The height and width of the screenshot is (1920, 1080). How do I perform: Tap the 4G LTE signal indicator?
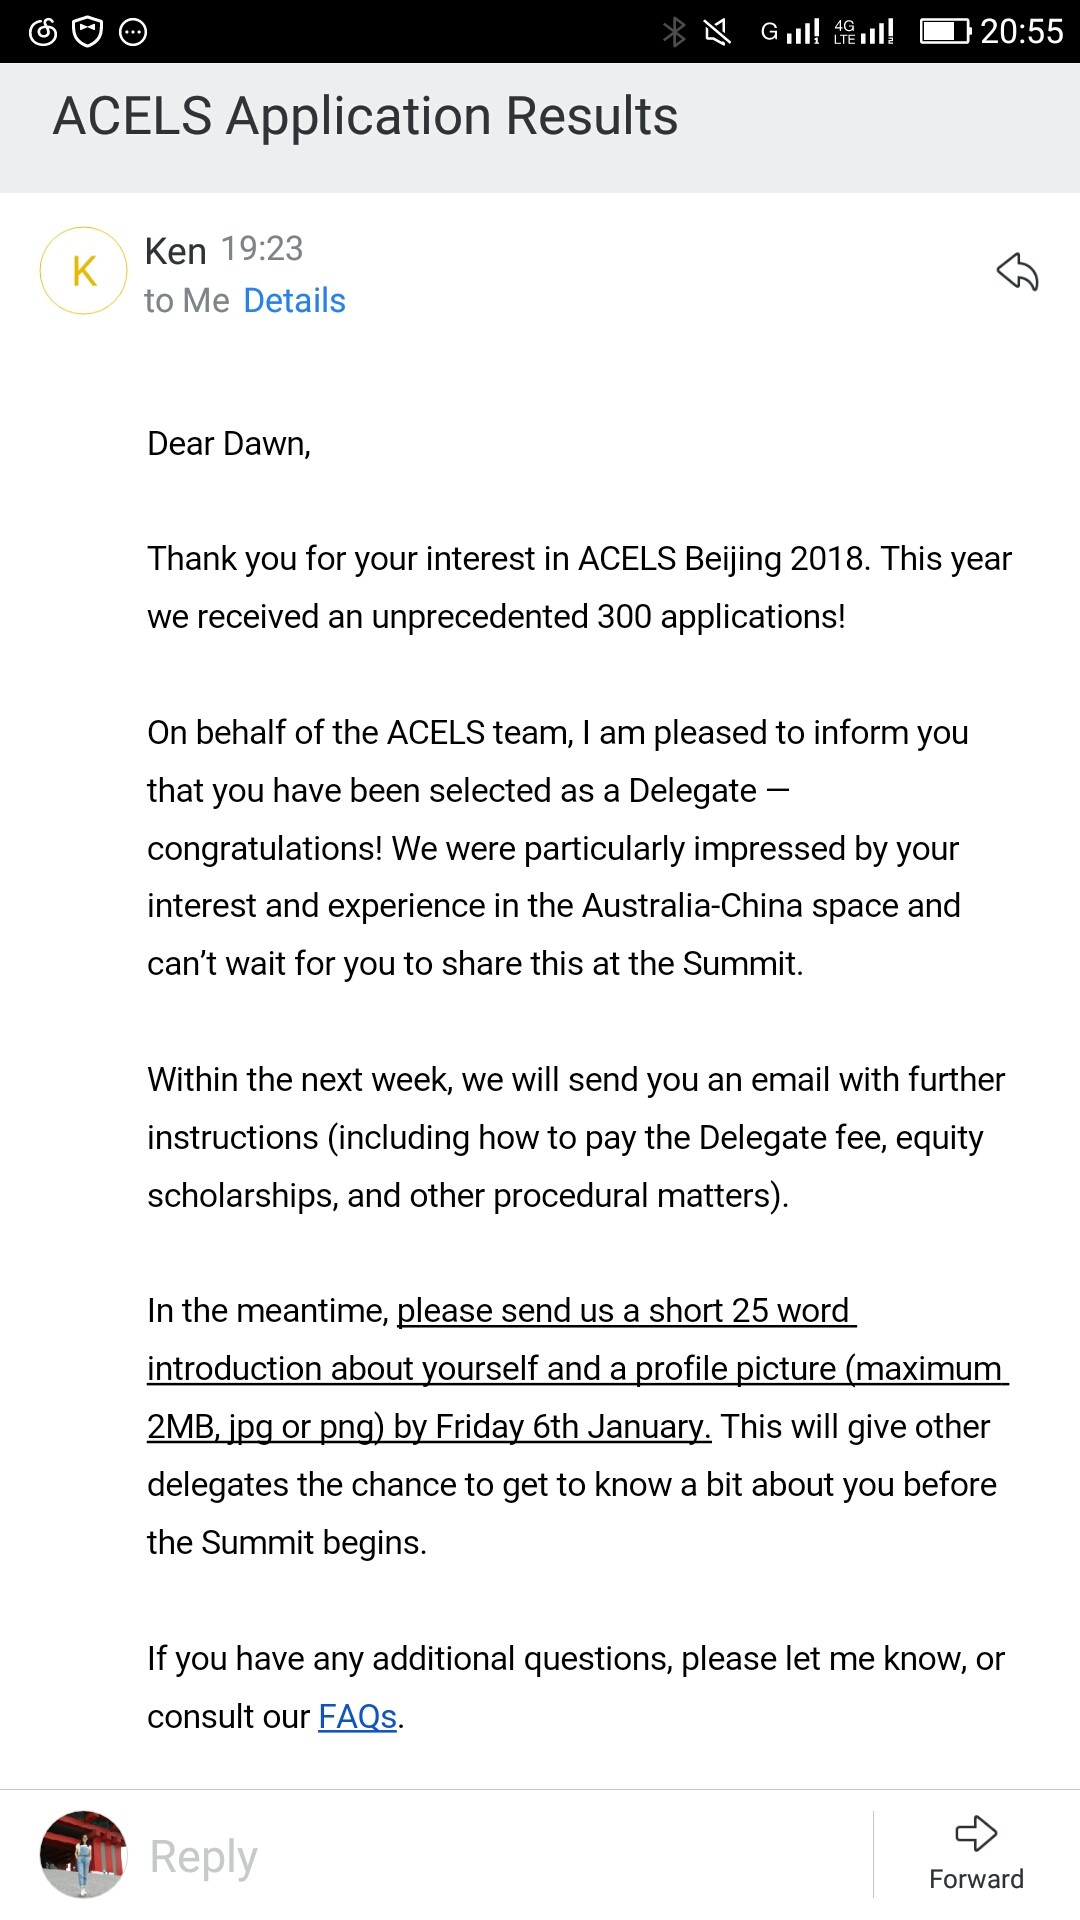pyautogui.click(x=864, y=32)
